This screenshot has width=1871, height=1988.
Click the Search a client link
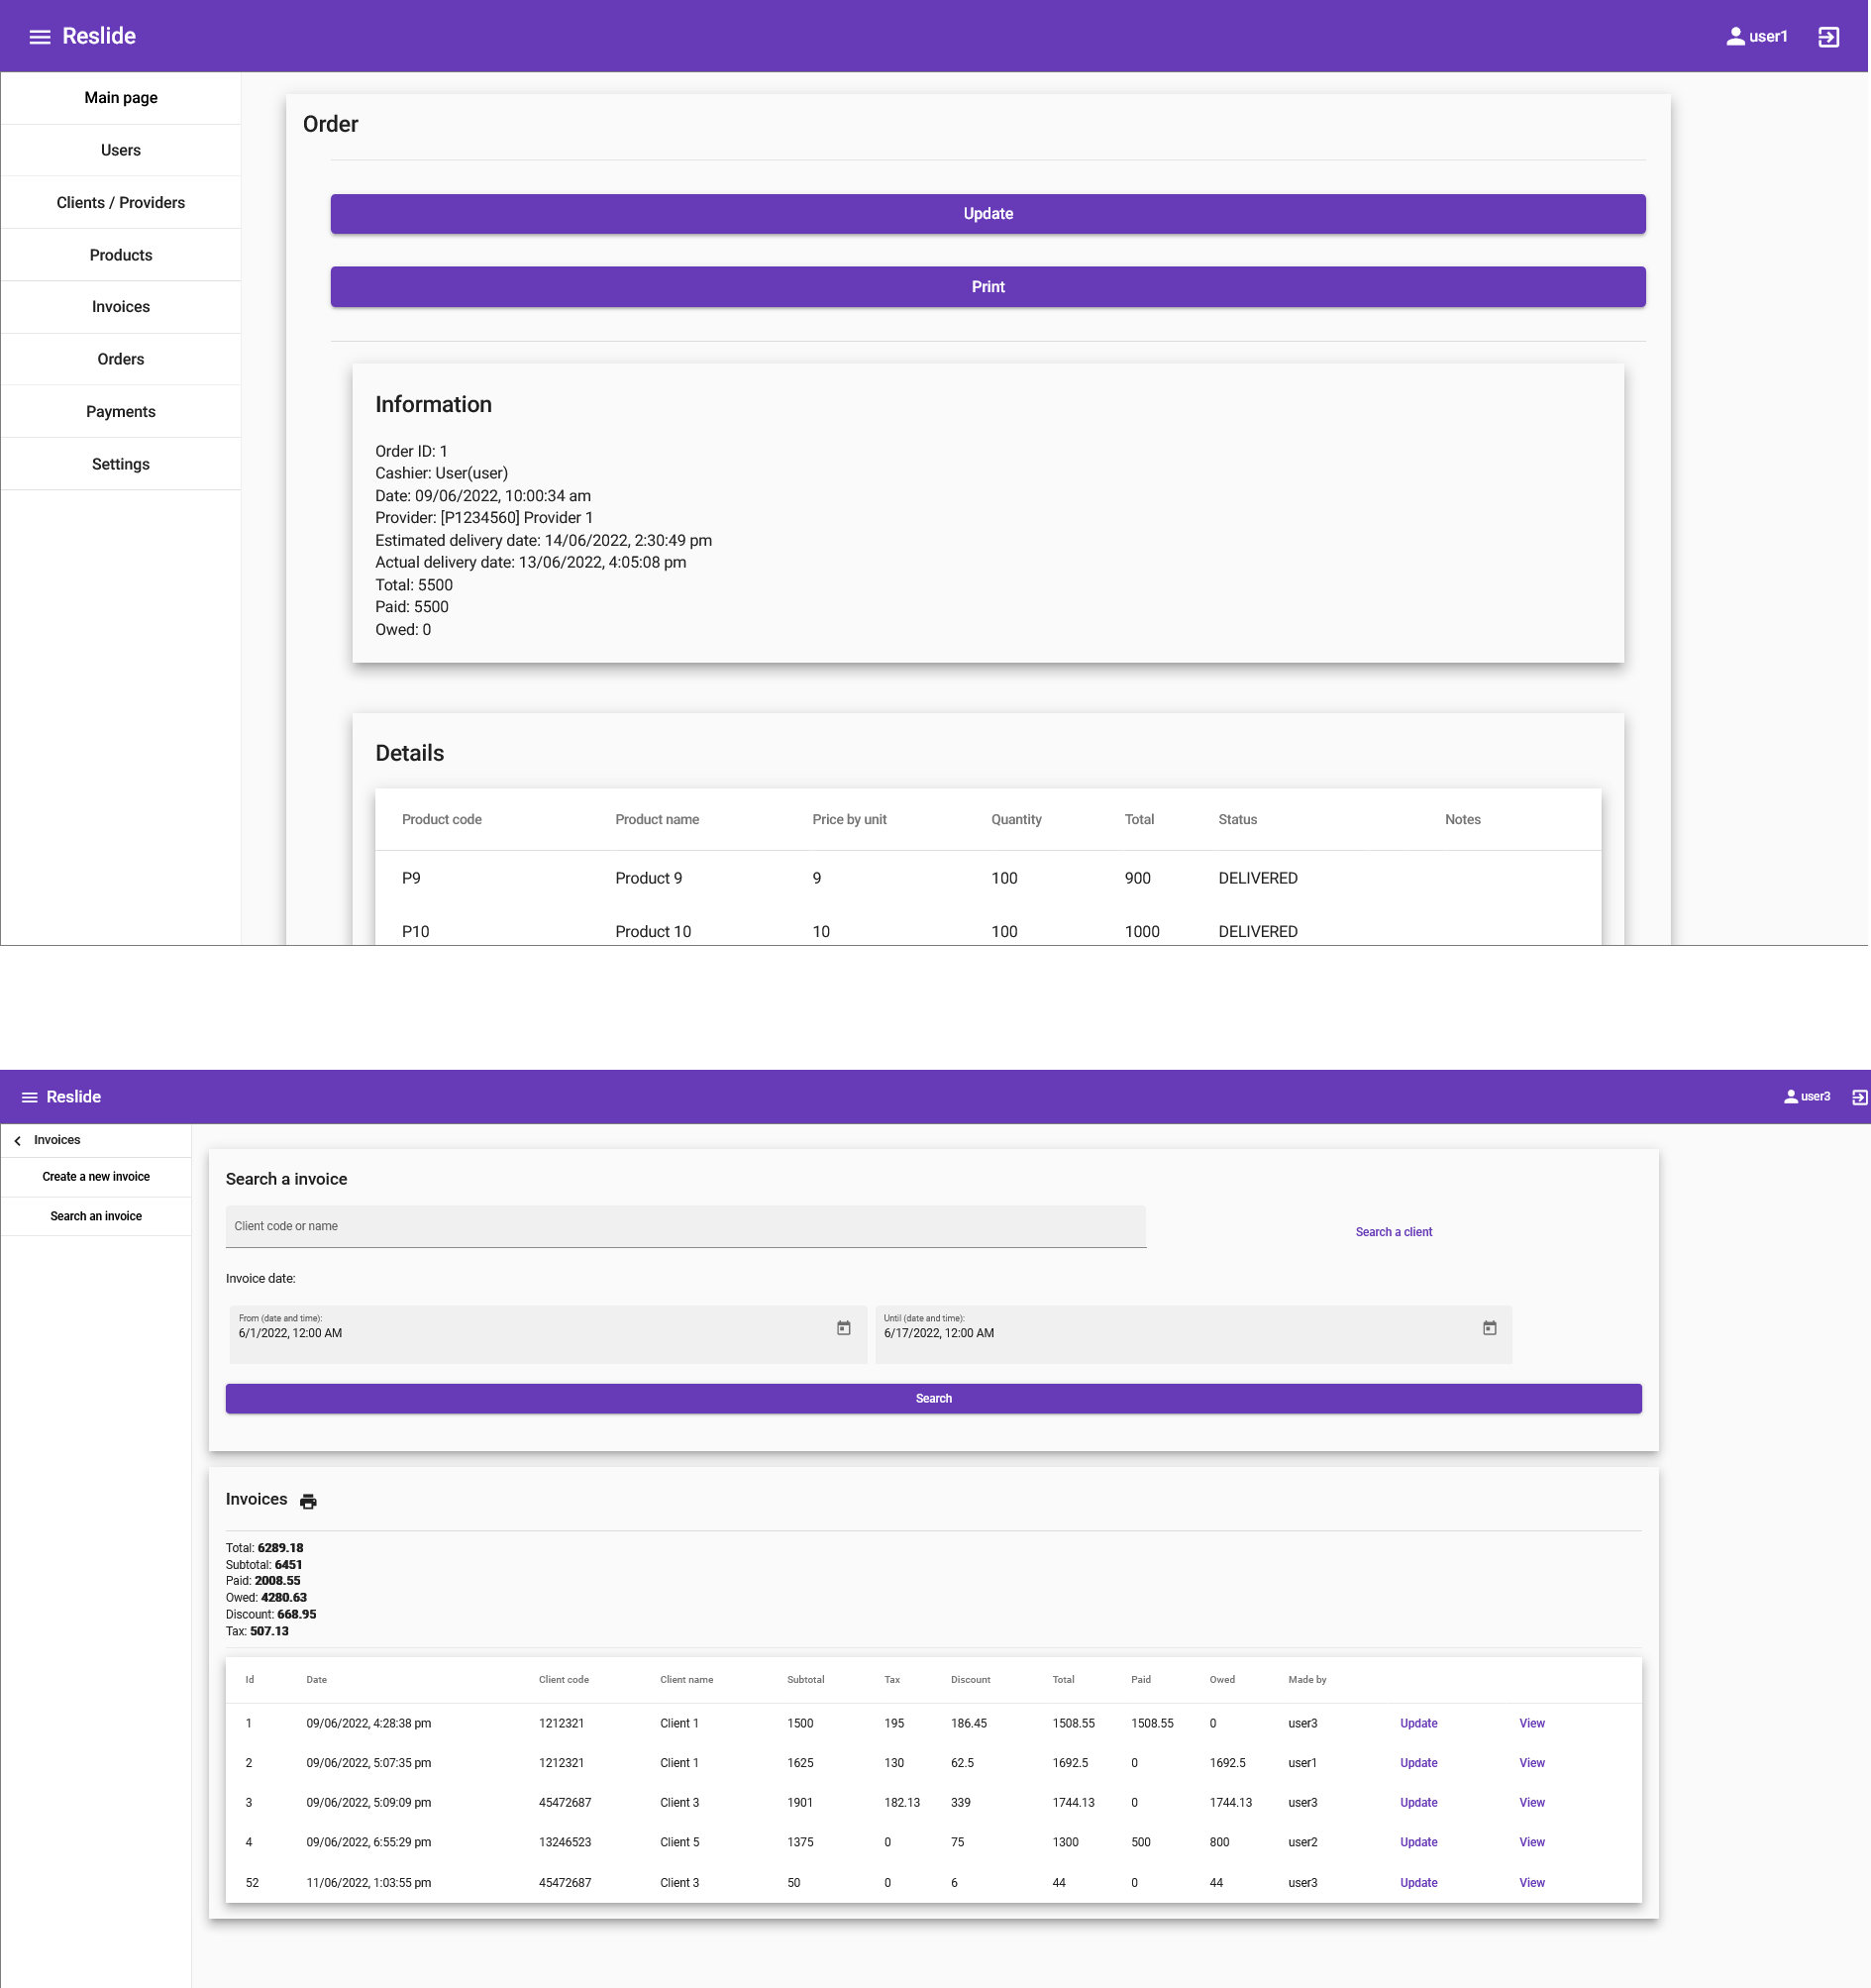(1393, 1232)
